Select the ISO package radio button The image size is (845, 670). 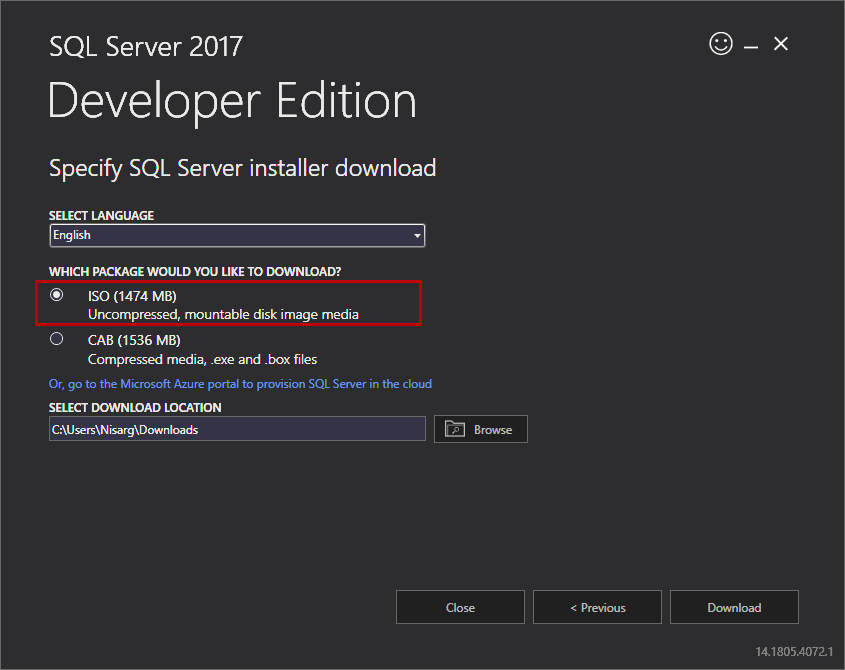point(57,295)
